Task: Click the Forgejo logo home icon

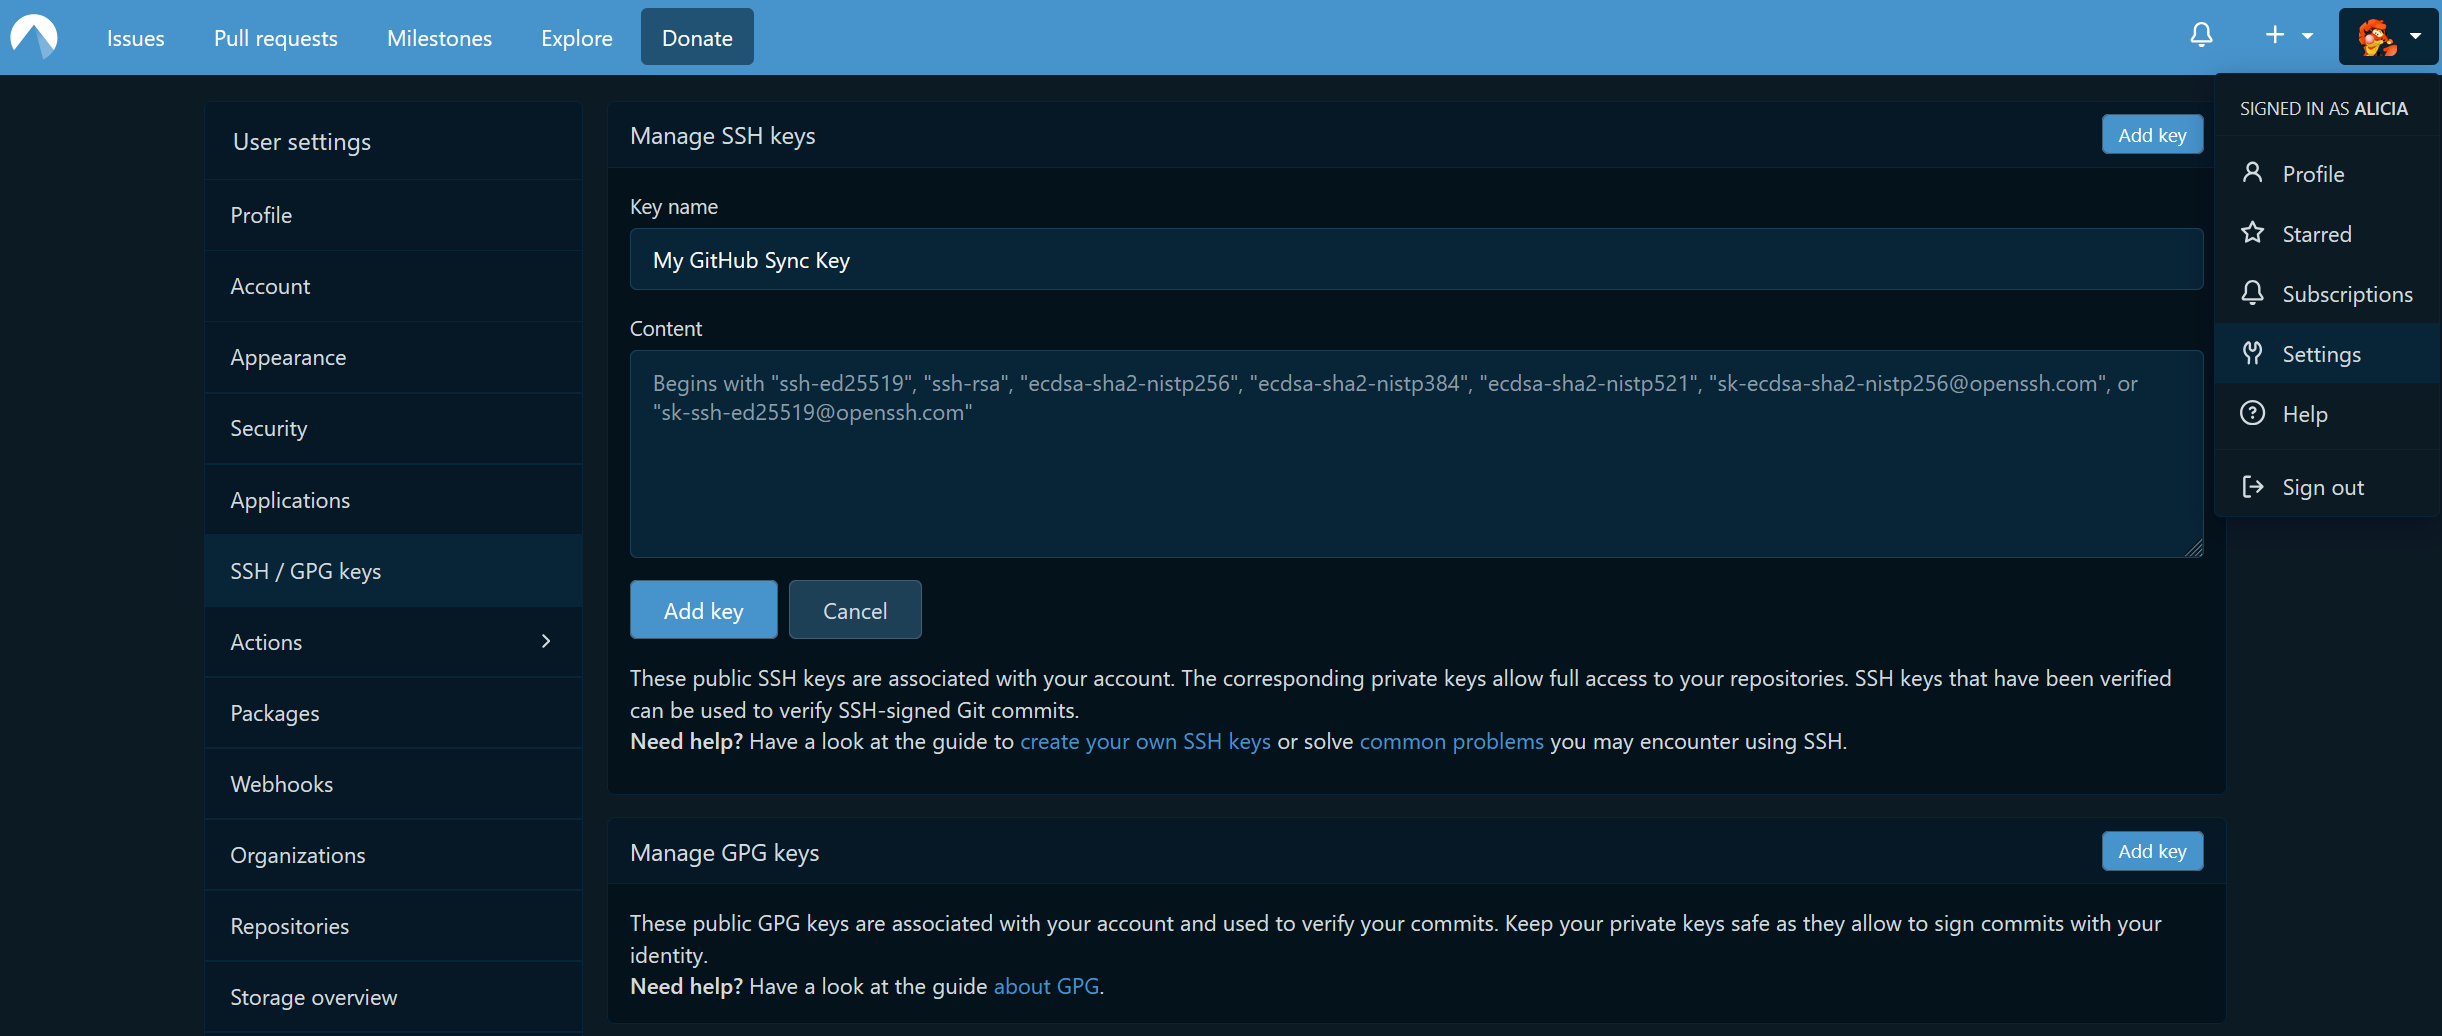Action: click(x=34, y=37)
